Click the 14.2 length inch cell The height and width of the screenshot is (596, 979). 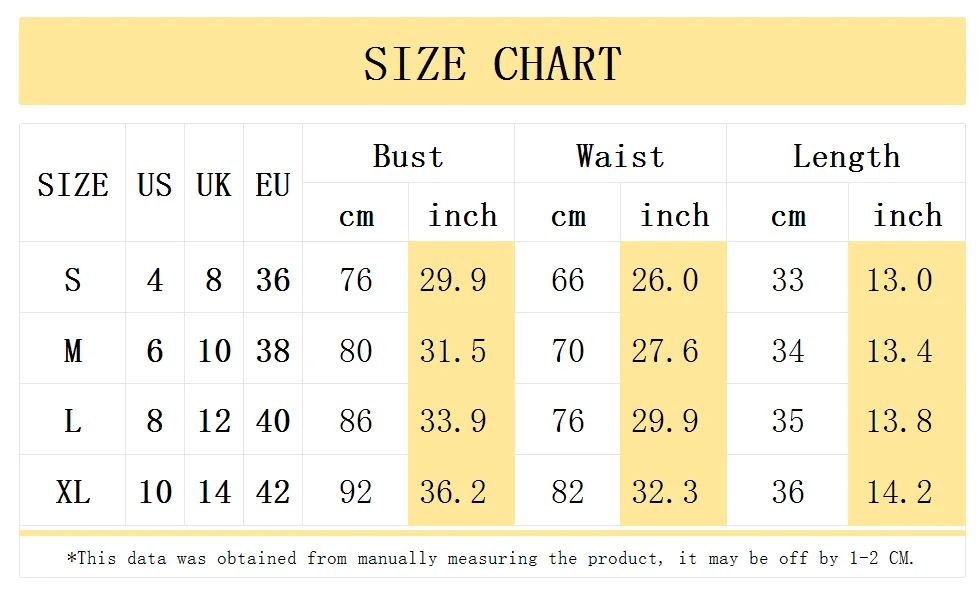pos(907,491)
